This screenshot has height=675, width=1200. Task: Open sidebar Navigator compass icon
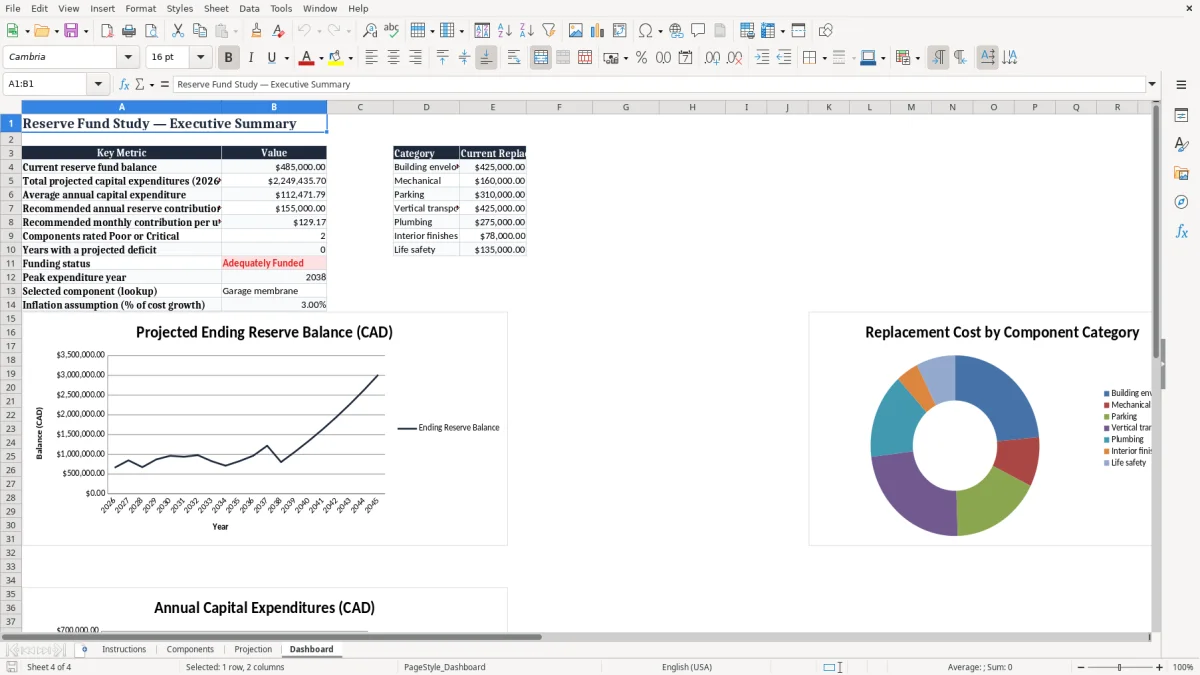point(1181,203)
